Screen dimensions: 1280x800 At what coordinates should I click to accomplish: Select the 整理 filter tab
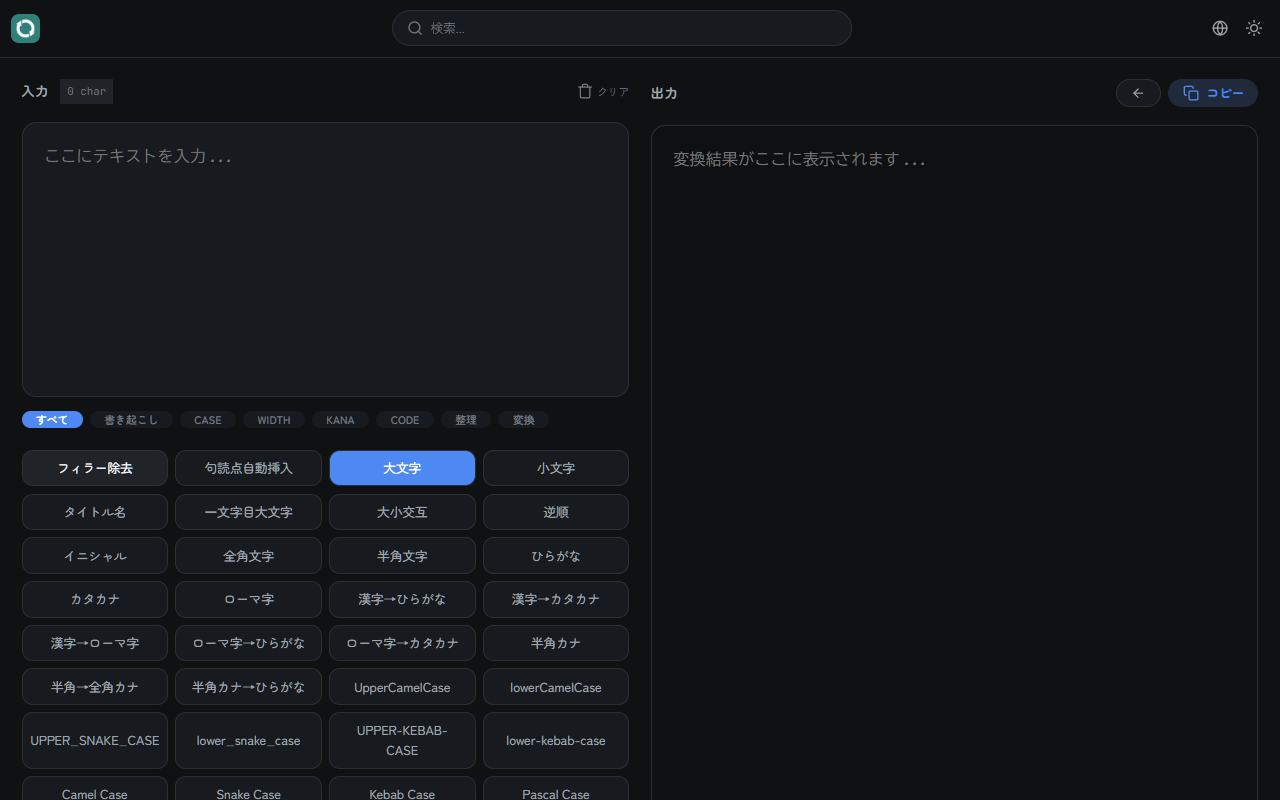tap(466, 420)
